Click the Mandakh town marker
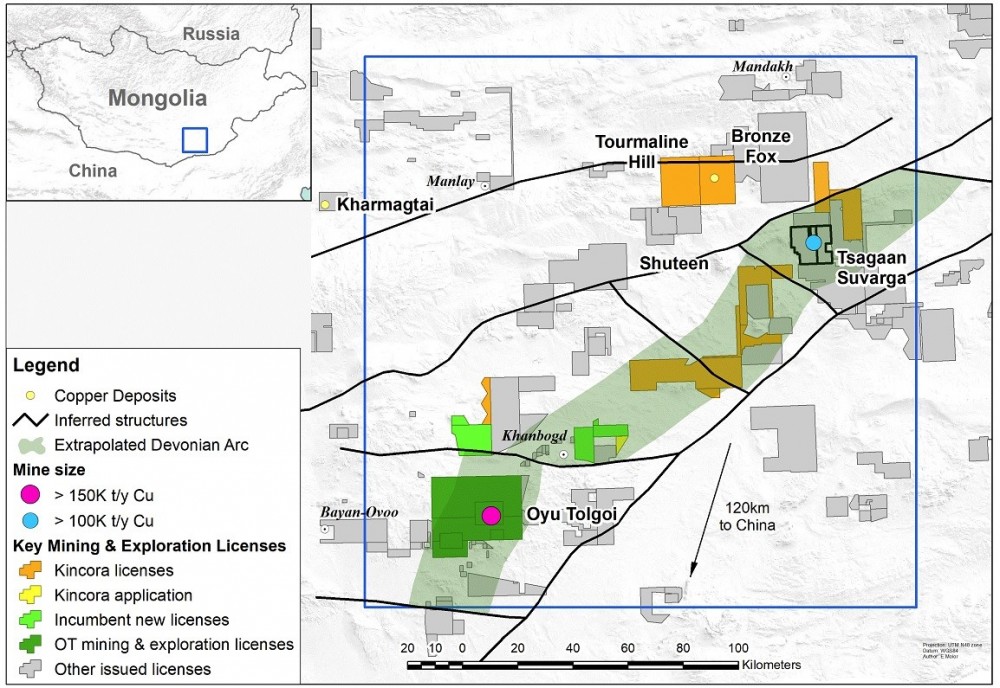The height and width of the screenshot is (688, 1000). (786, 77)
